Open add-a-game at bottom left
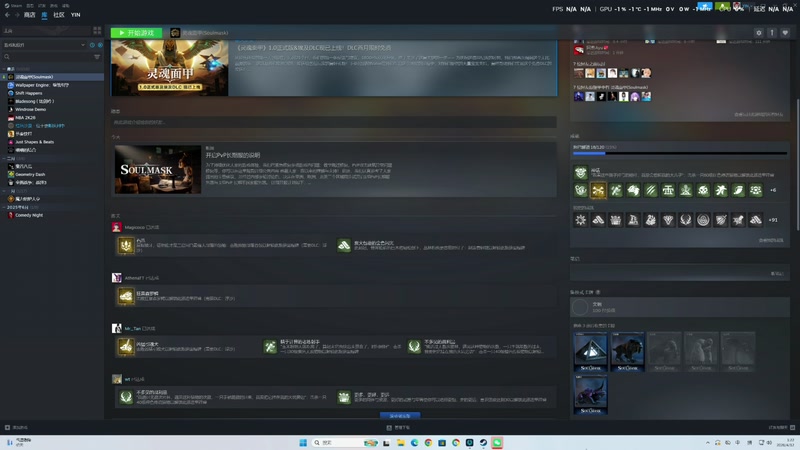 point(16,428)
